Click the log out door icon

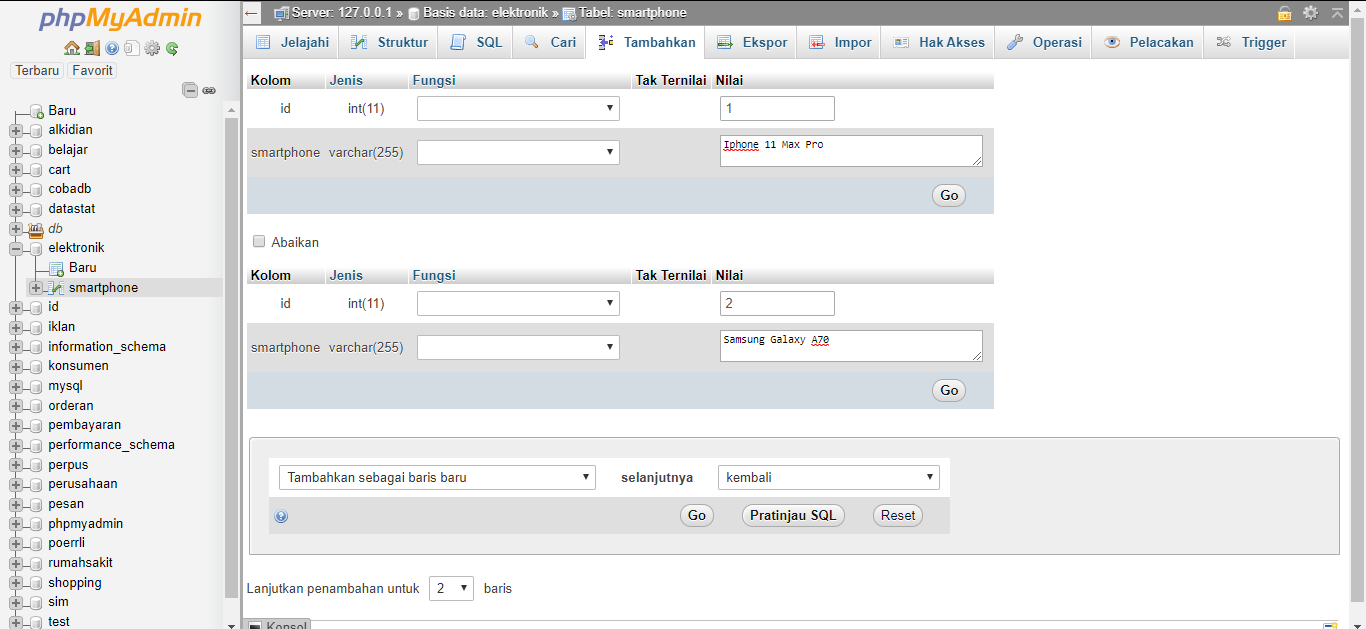pos(92,48)
